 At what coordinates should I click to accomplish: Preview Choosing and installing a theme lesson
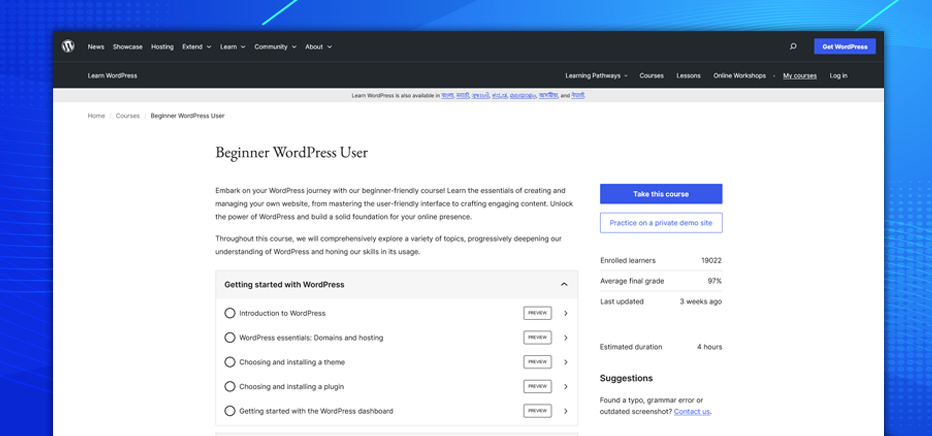537,362
